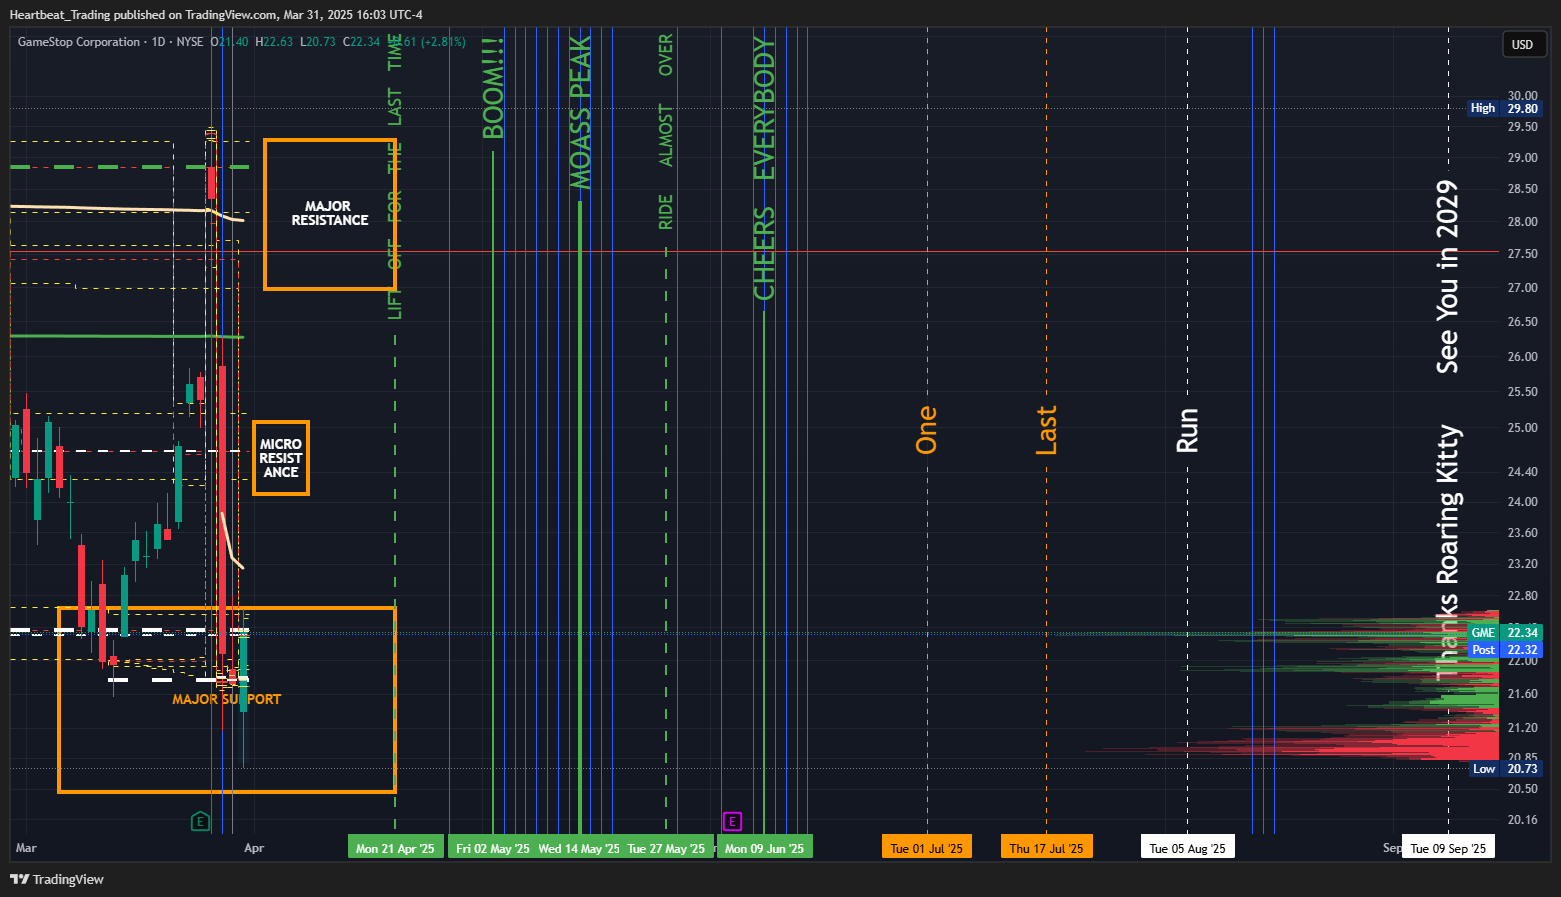
Task: Click the 20.16 price axis value
Action: pos(1523,820)
